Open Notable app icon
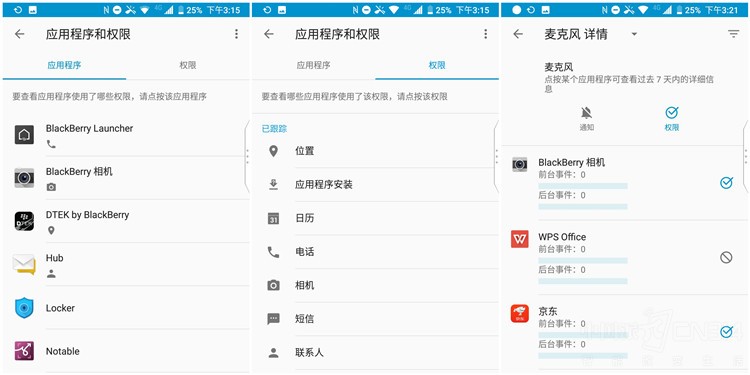Viewport: 750px width, 375px height. tap(24, 351)
